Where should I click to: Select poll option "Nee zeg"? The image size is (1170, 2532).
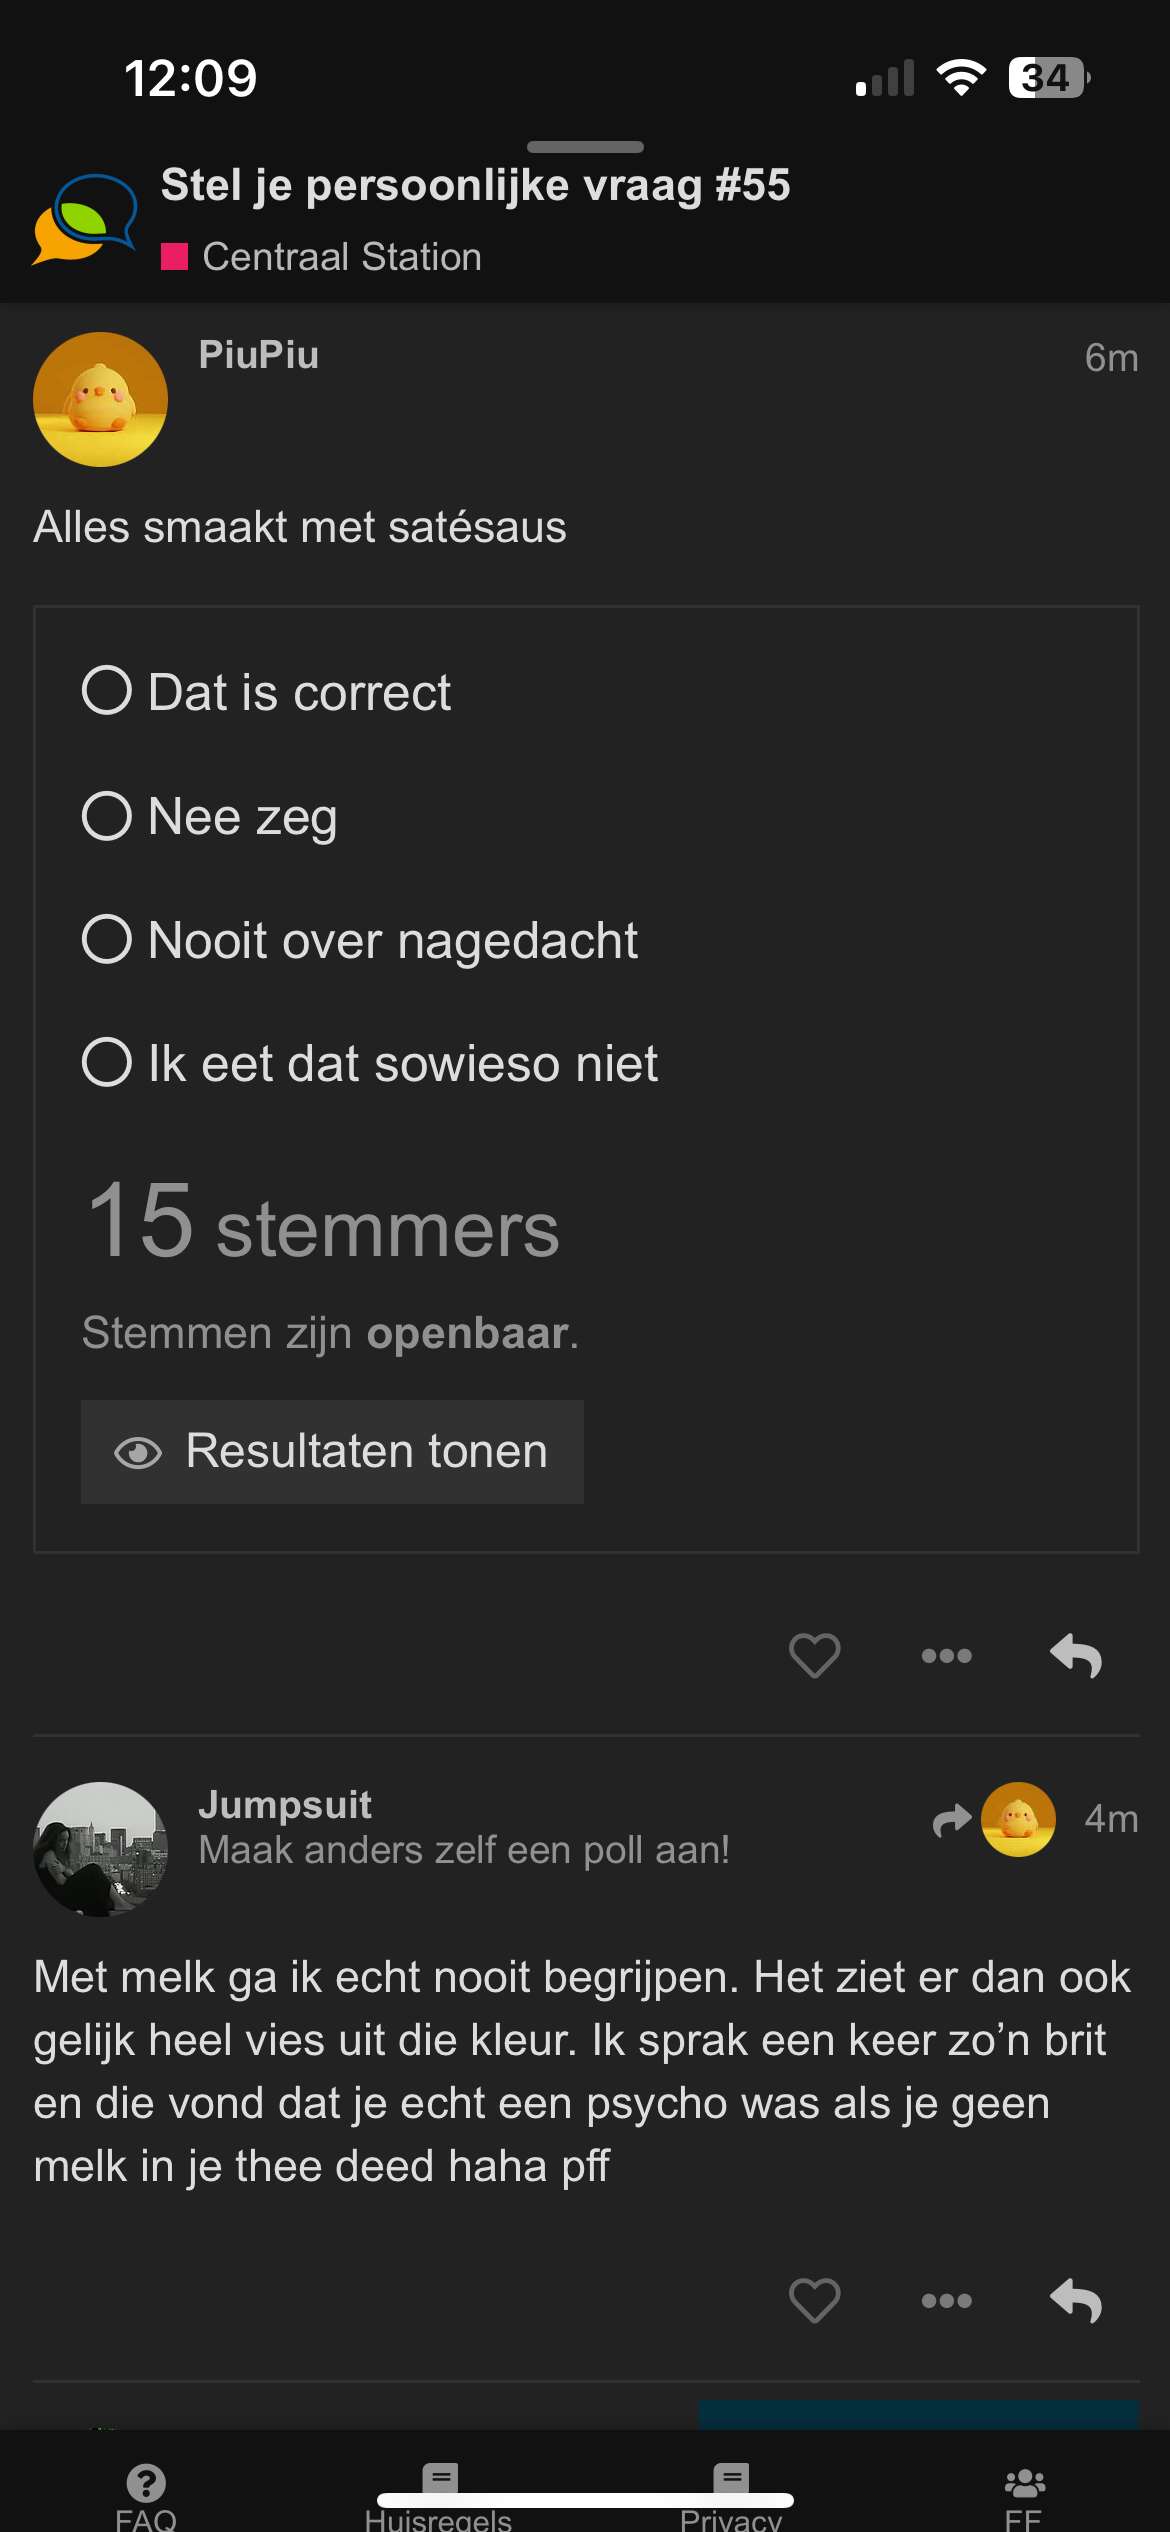[x=107, y=816]
